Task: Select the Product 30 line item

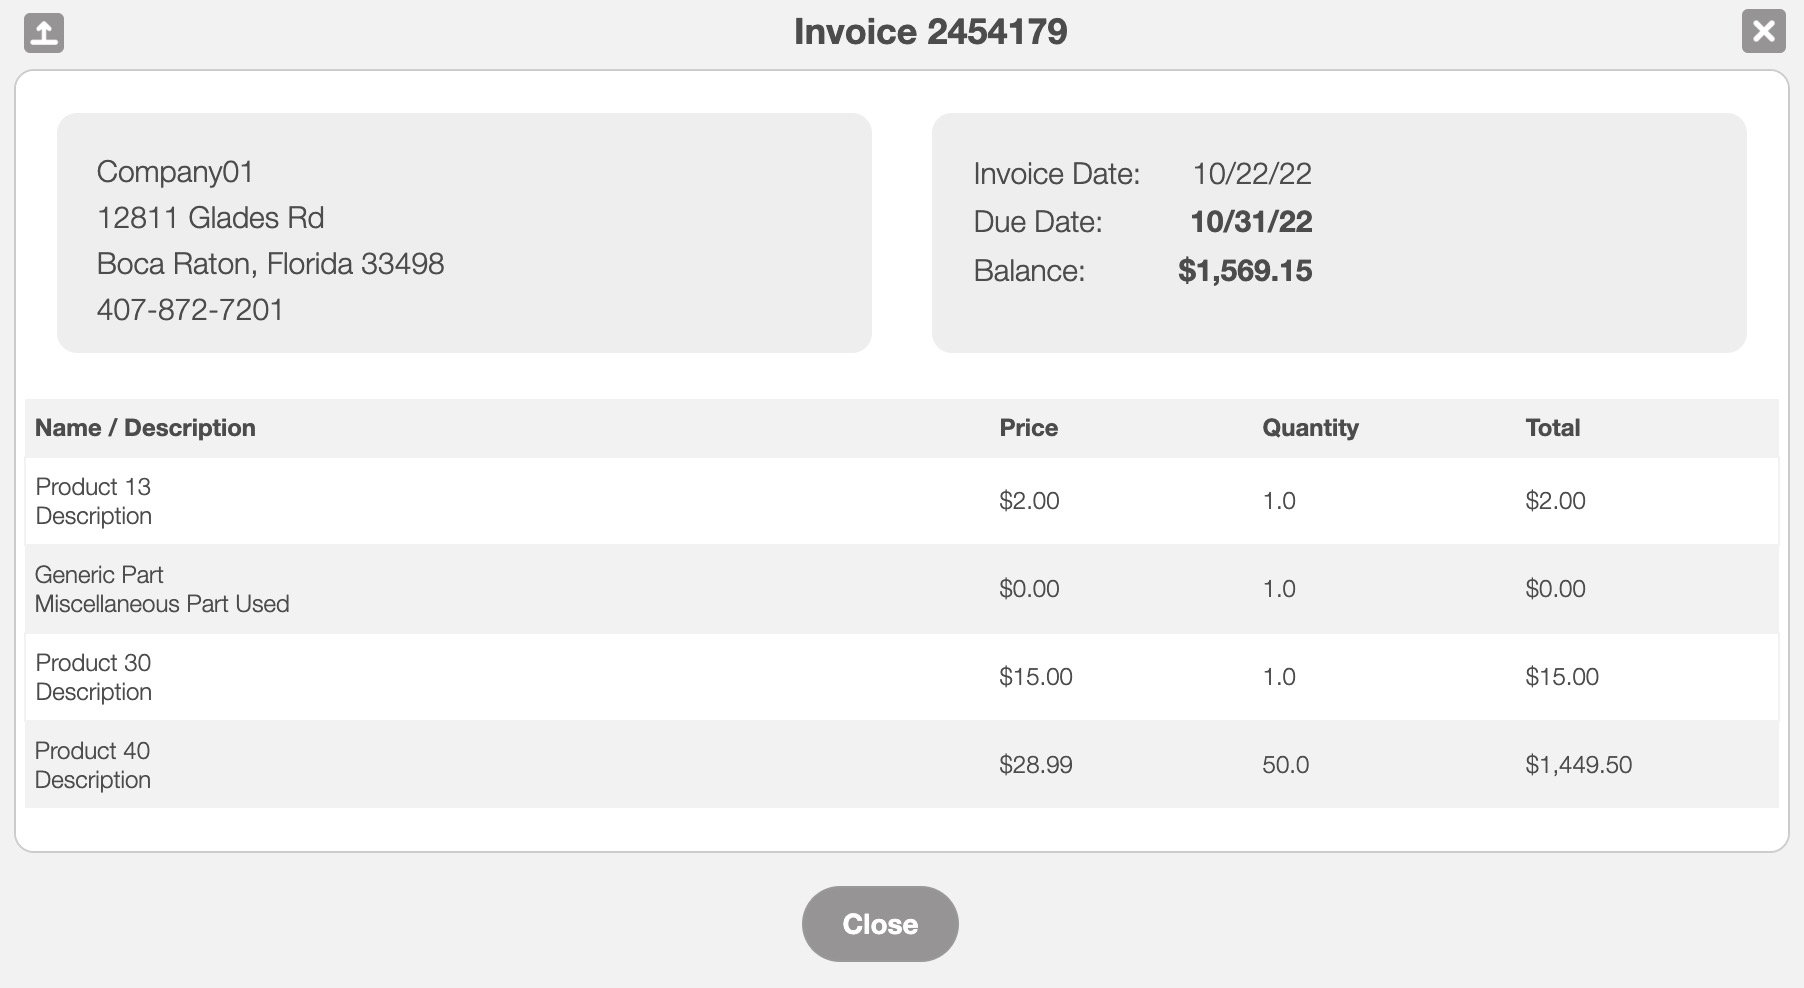Action: point(93,663)
